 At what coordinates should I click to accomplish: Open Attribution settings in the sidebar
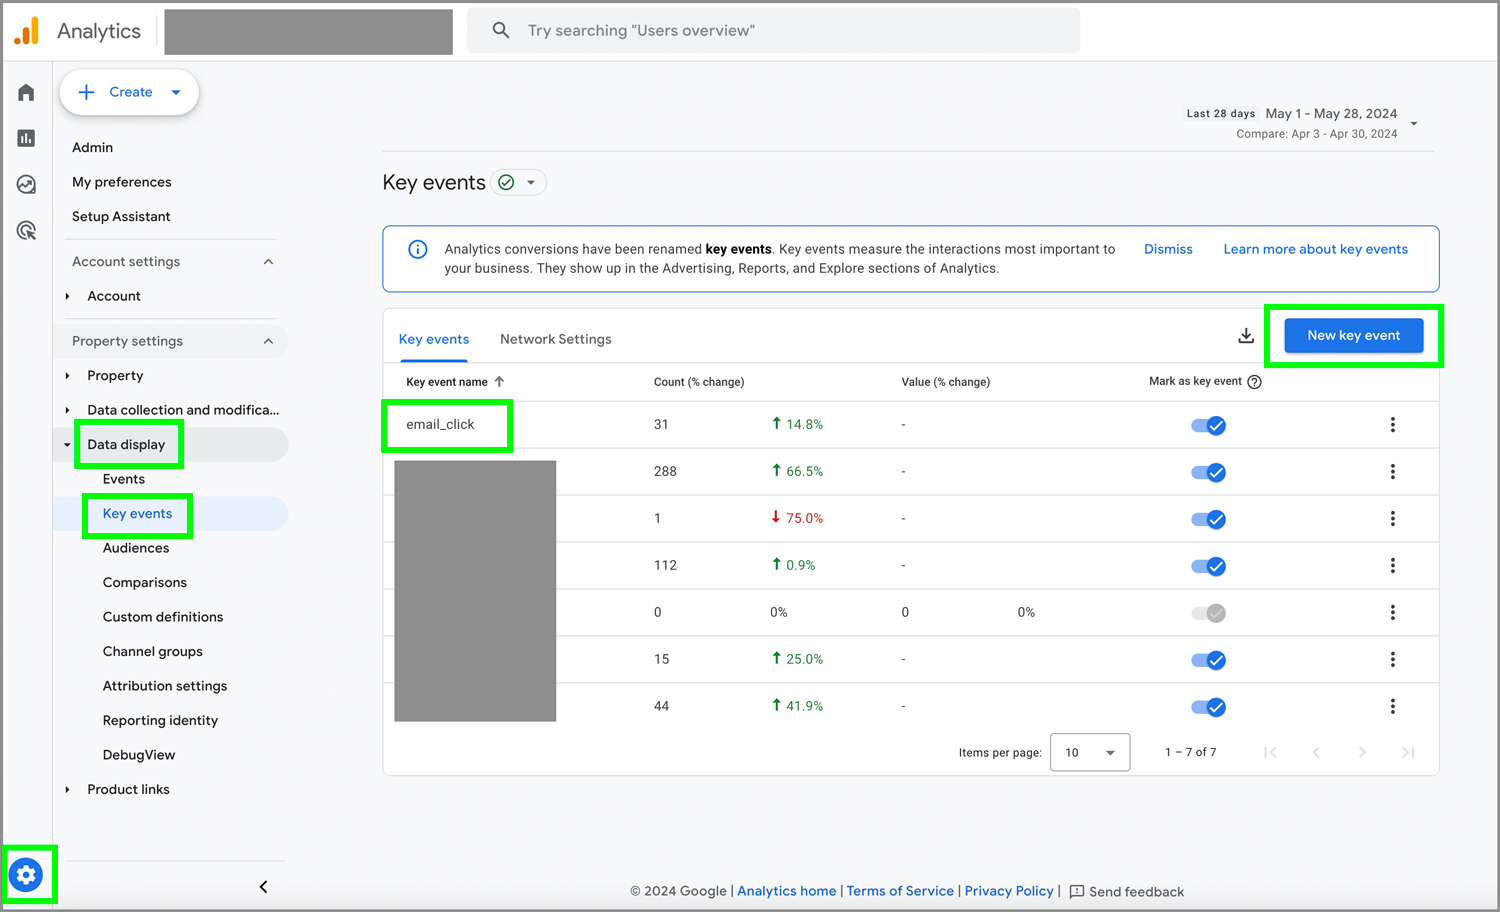click(165, 686)
